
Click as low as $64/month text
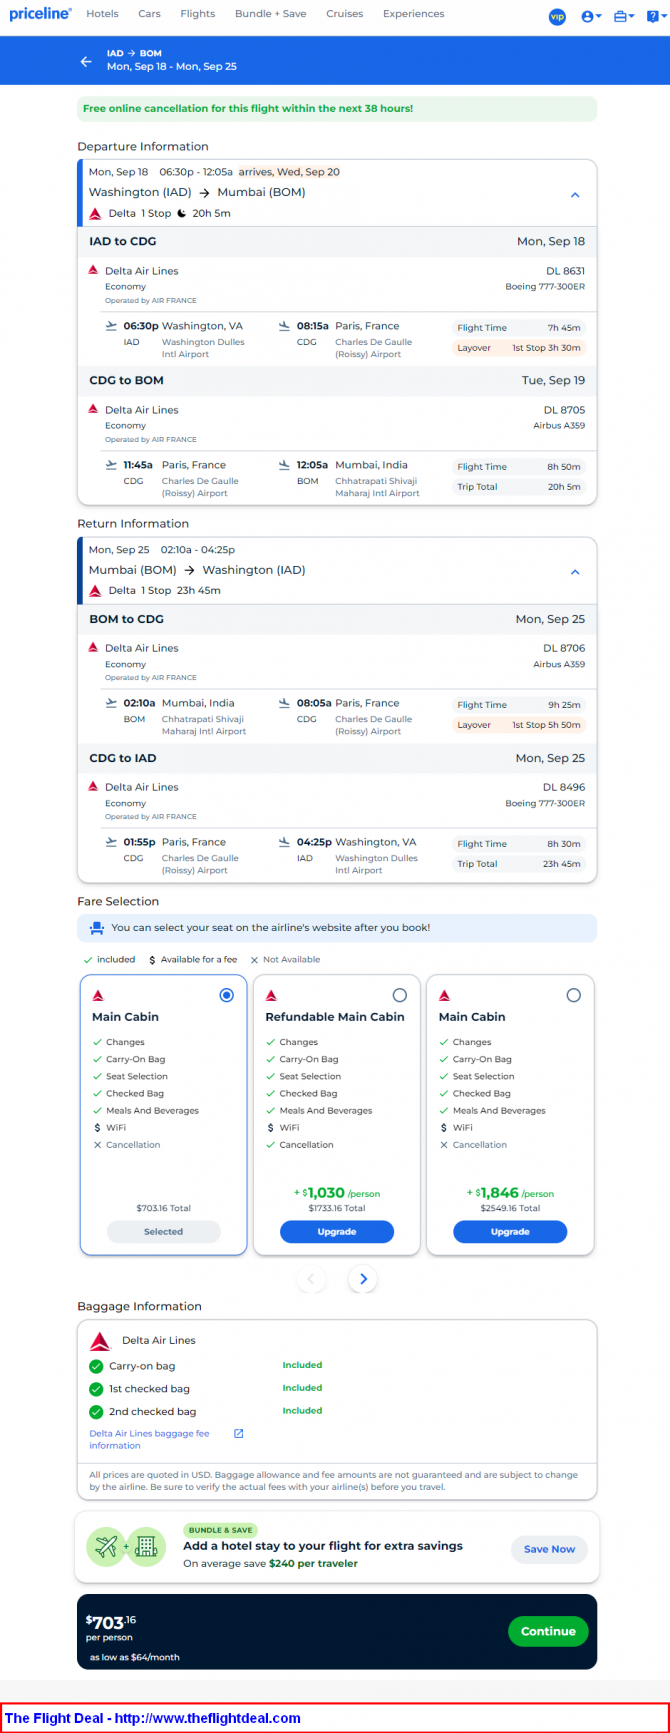135,1657
